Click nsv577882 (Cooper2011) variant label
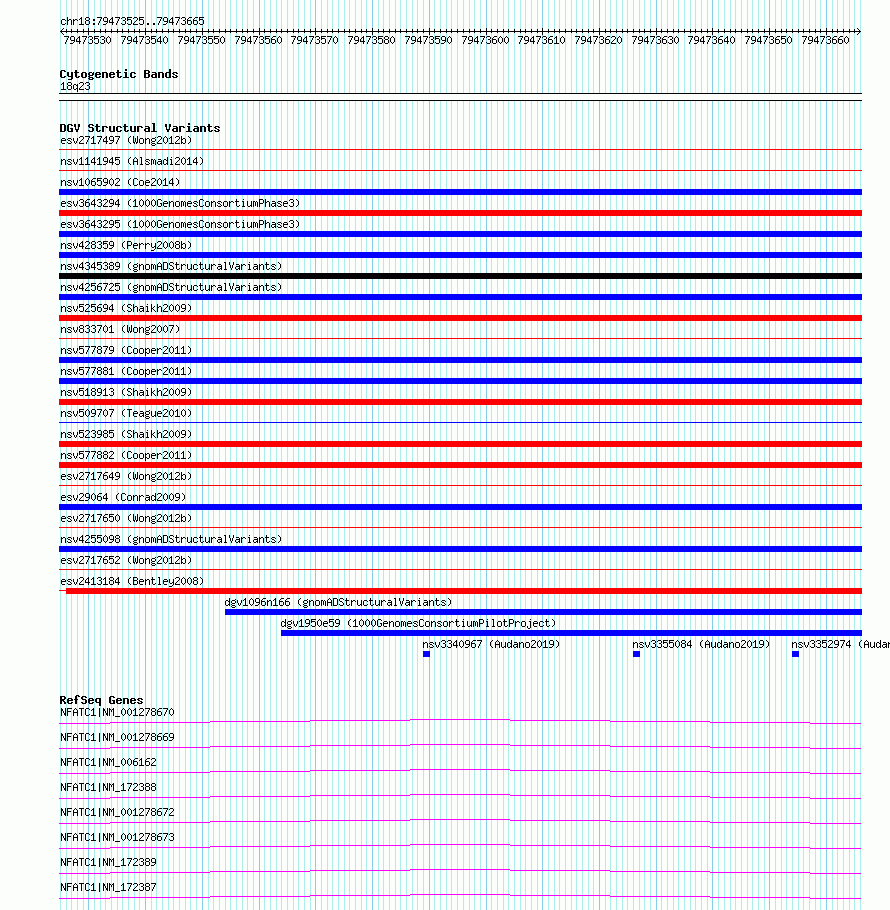The width and height of the screenshot is (890, 910). [126, 455]
